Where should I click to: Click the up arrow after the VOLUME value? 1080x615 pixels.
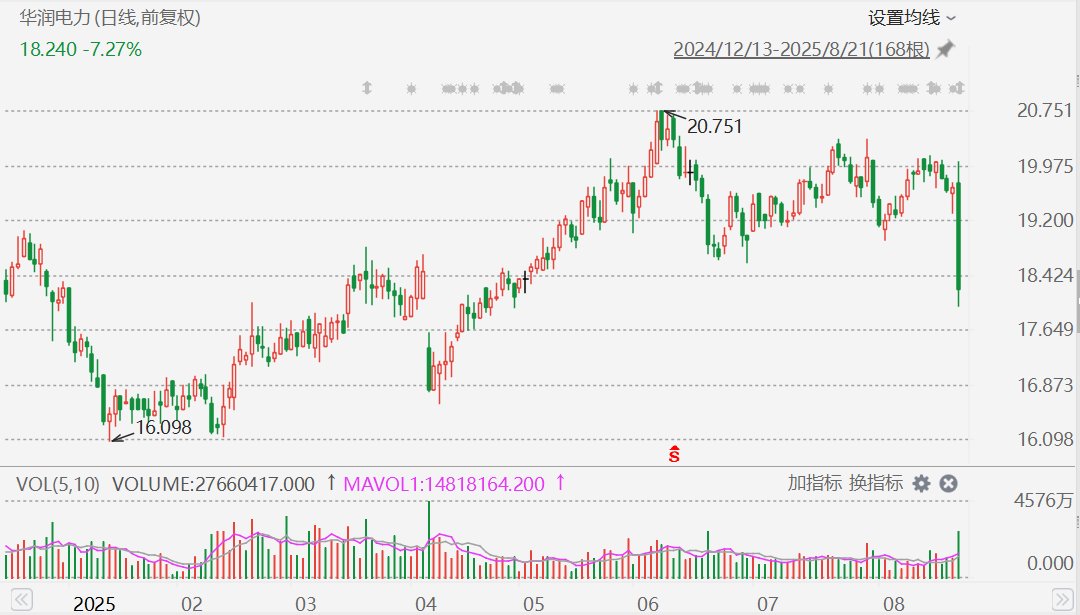pyautogui.click(x=331, y=484)
